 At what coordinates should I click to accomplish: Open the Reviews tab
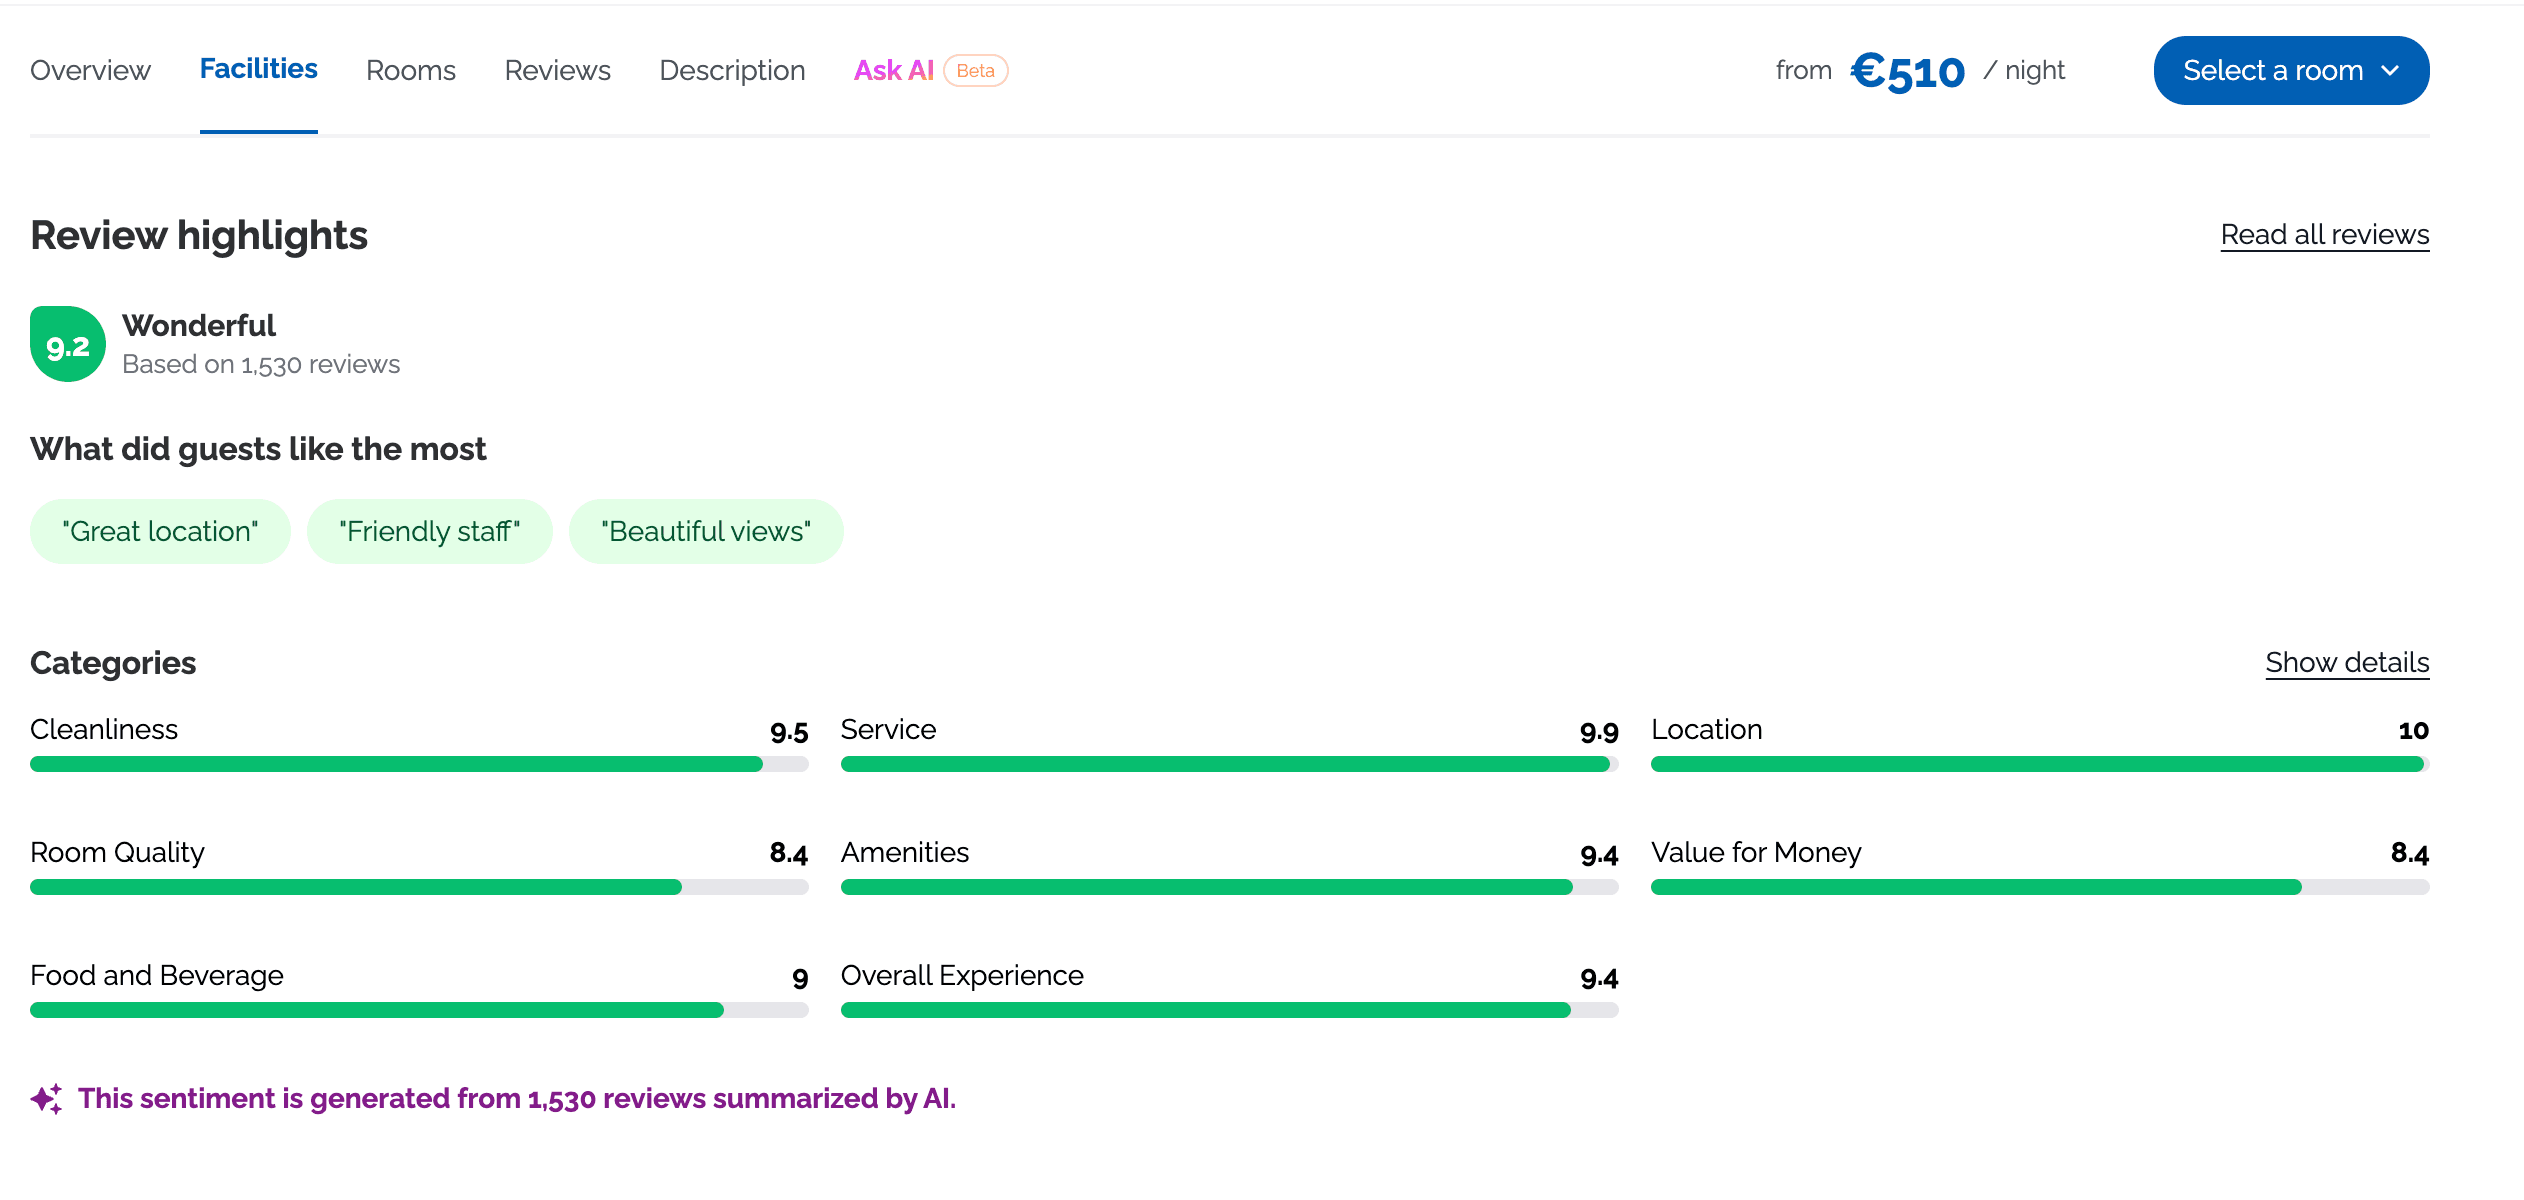point(557,70)
